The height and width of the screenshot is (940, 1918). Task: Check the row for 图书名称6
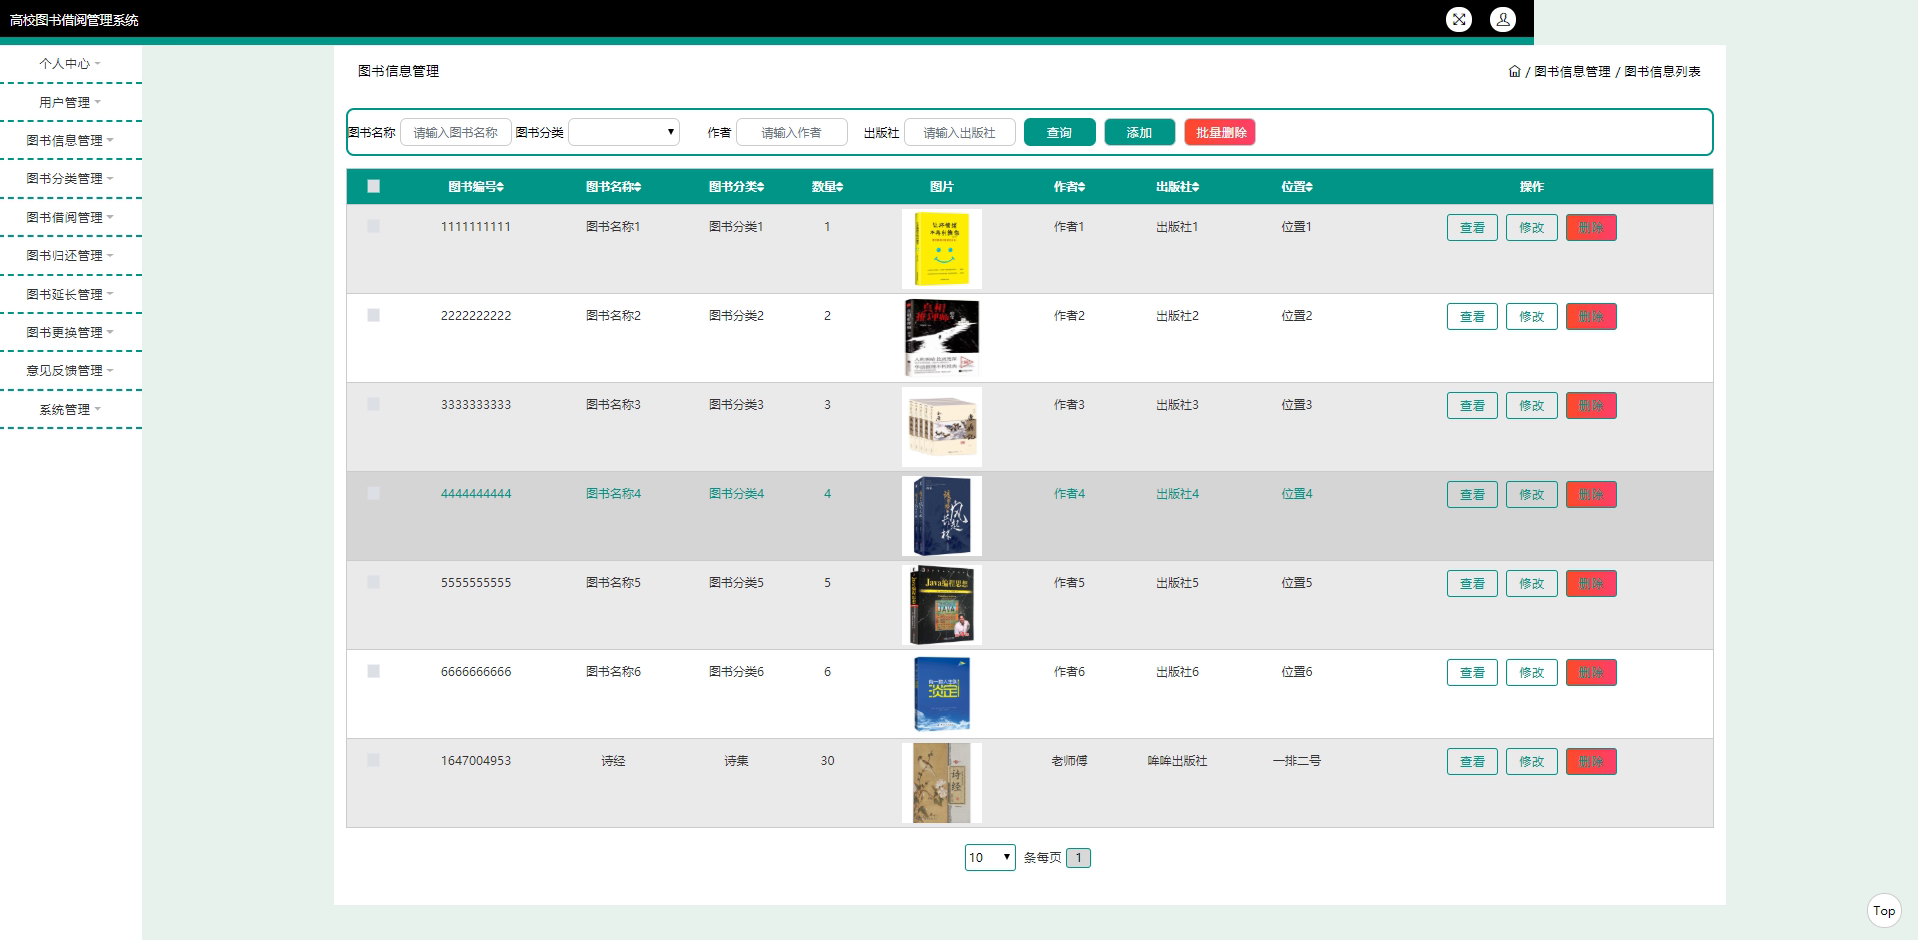point(374,671)
